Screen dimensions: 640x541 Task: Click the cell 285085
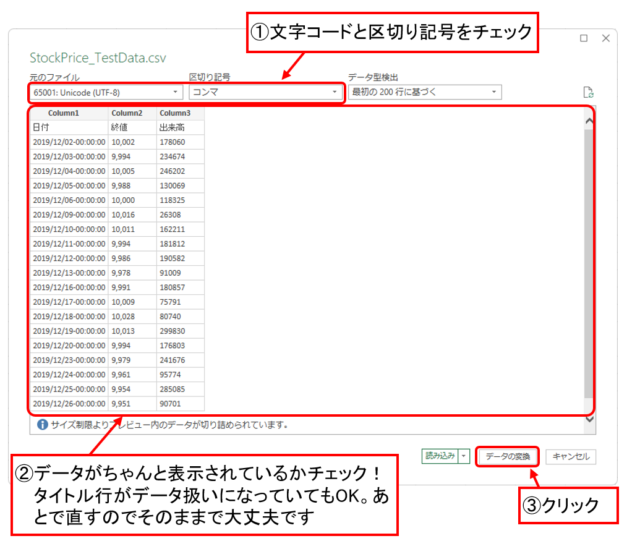click(180, 389)
